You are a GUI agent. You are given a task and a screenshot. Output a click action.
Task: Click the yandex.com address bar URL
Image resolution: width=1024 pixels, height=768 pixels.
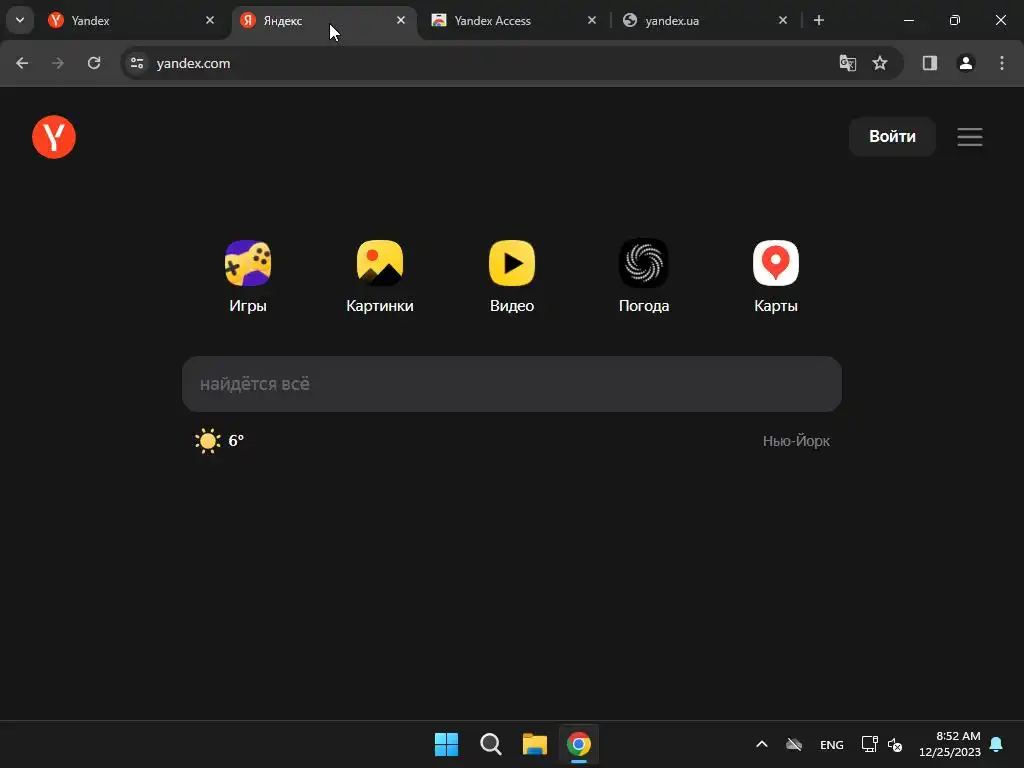click(193, 63)
